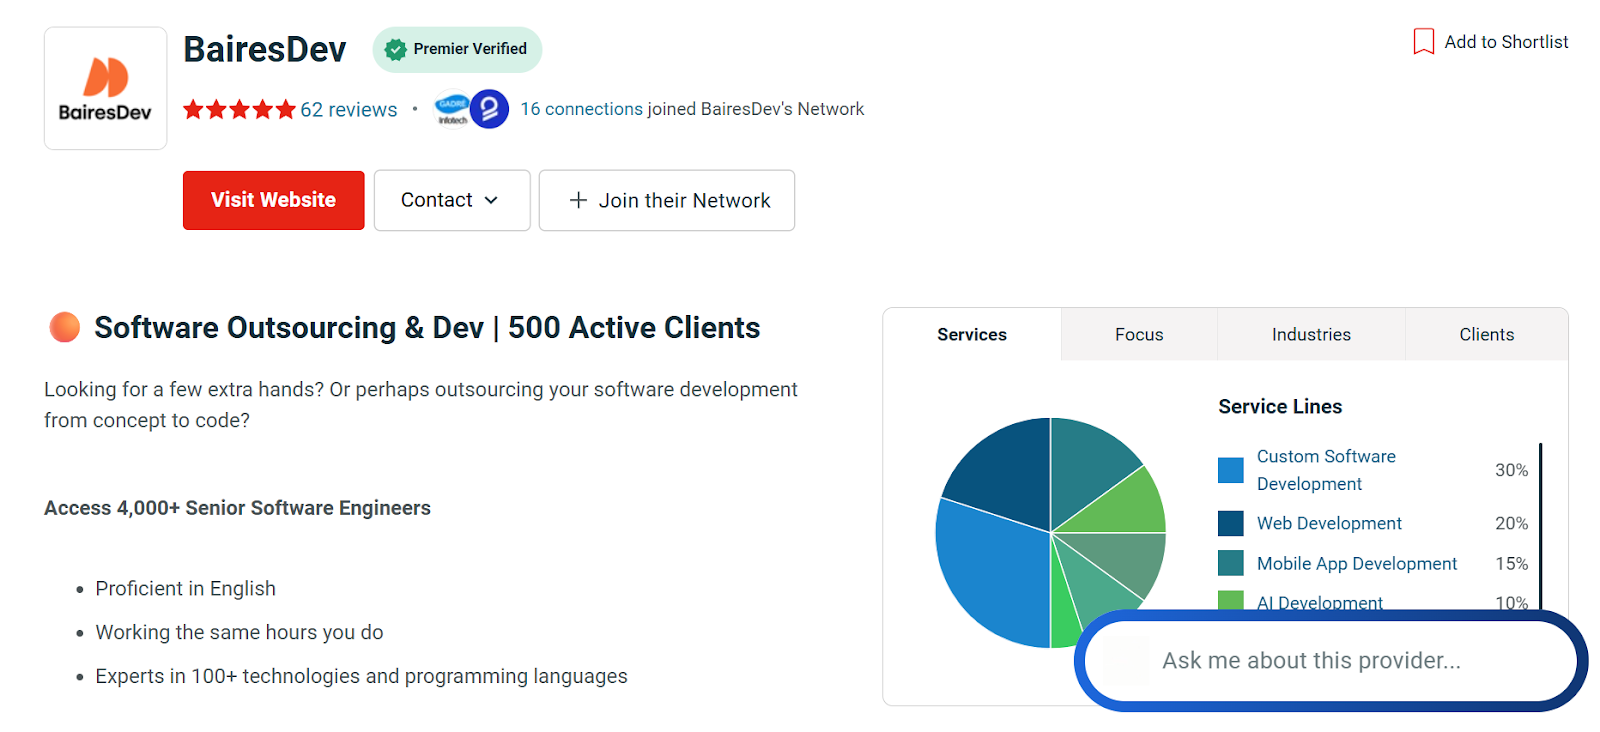The image size is (1600, 732).
Task: Open the Gadre Infotech connection avatar
Action: (x=452, y=109)
